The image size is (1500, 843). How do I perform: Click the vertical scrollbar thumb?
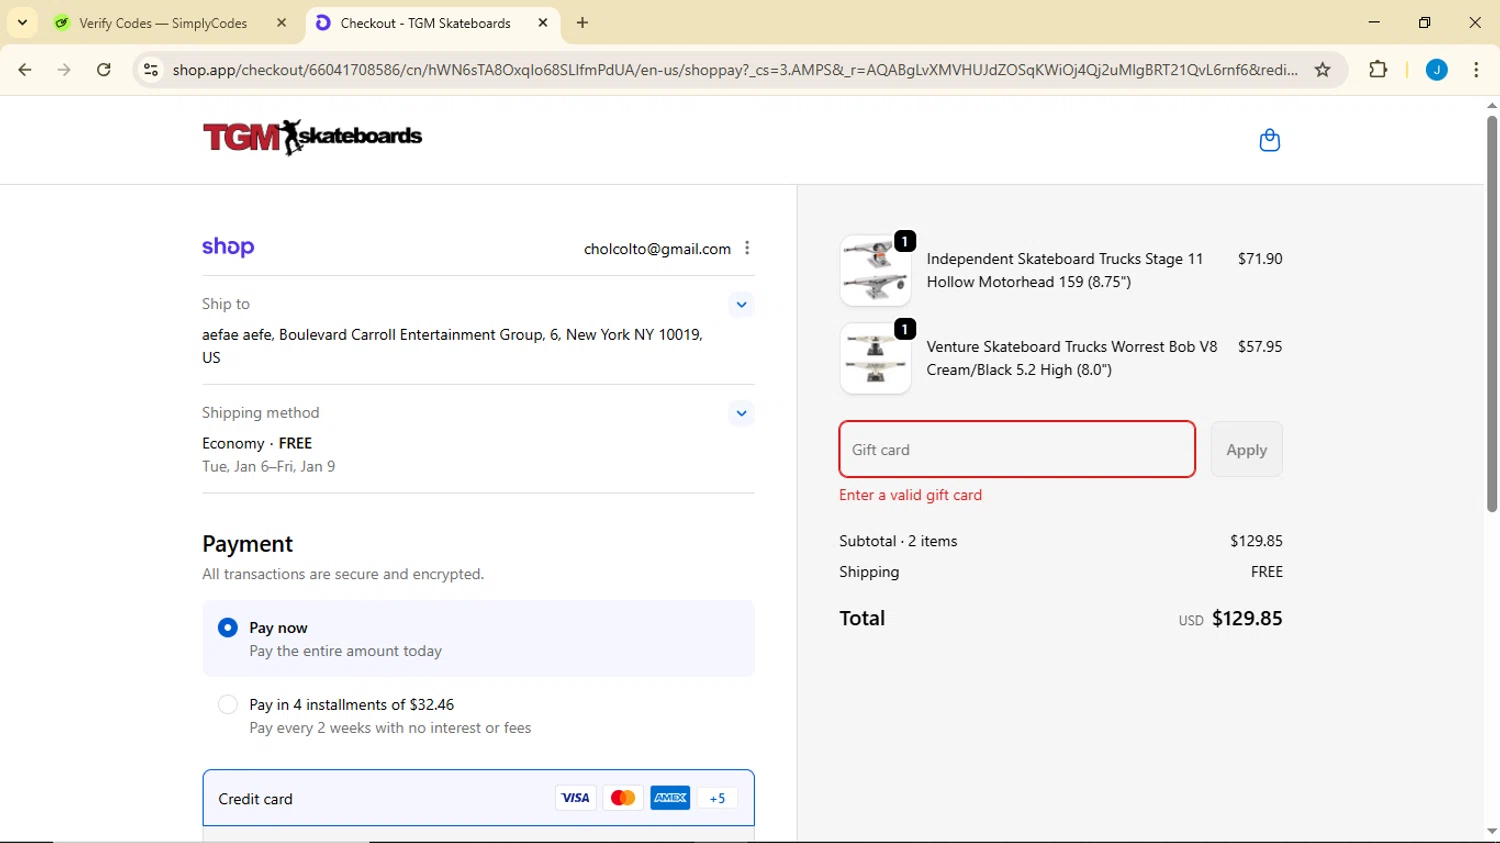pos(1492,314)
